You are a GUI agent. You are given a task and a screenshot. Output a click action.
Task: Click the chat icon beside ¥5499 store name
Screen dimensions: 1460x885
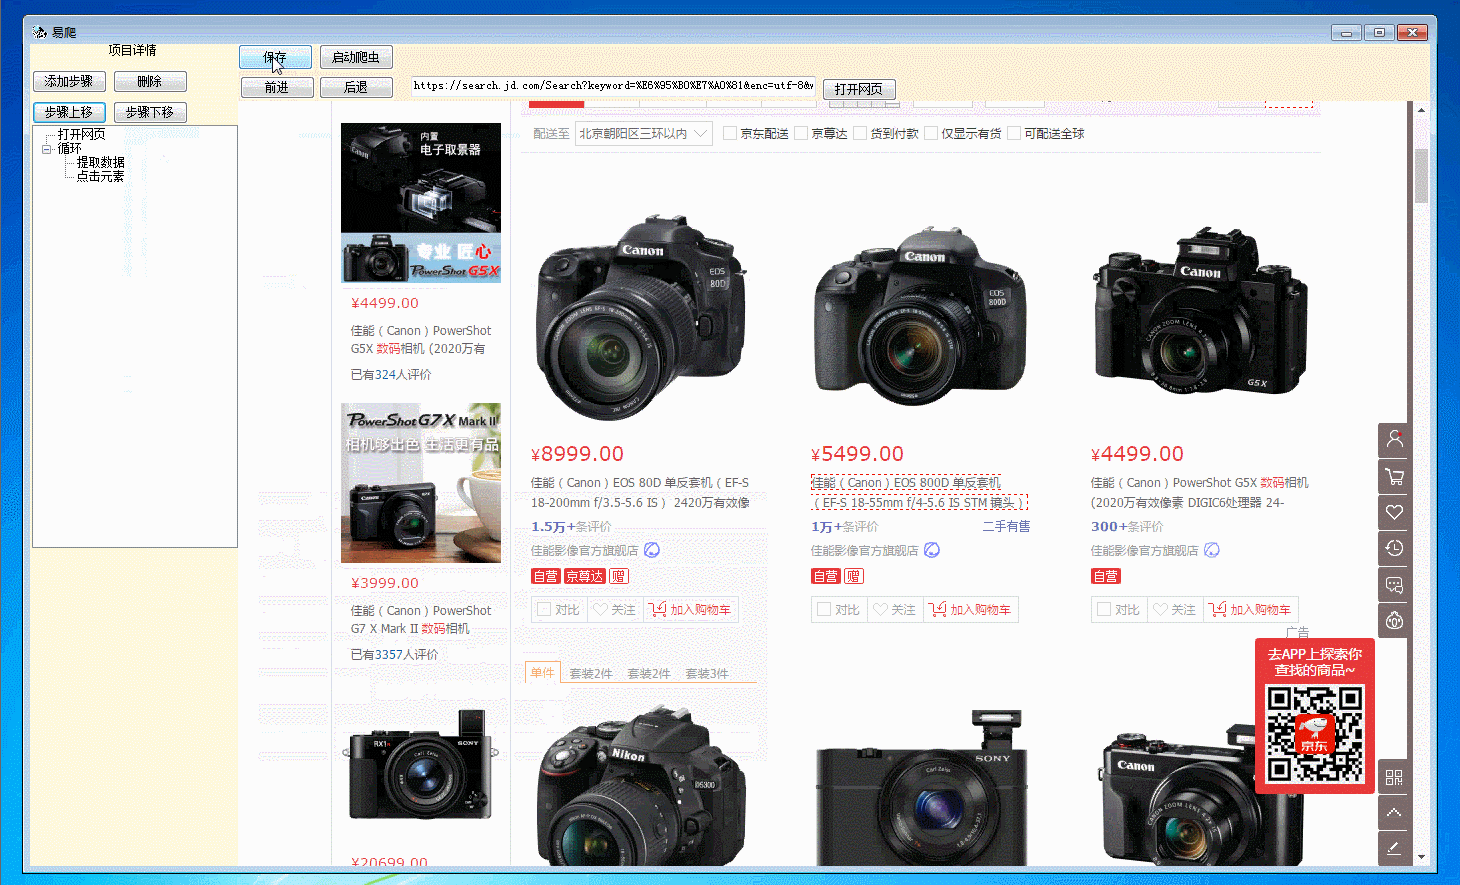[x=932, y=550]
